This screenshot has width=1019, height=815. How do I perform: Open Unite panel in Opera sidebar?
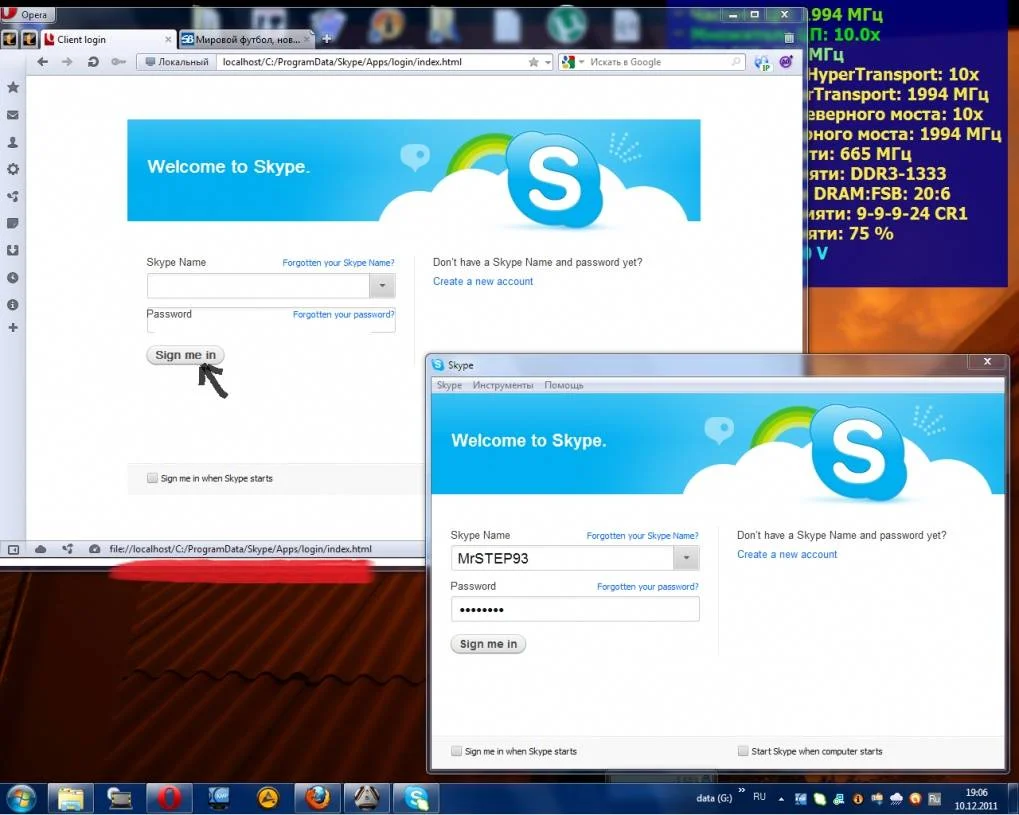point(12,196)
